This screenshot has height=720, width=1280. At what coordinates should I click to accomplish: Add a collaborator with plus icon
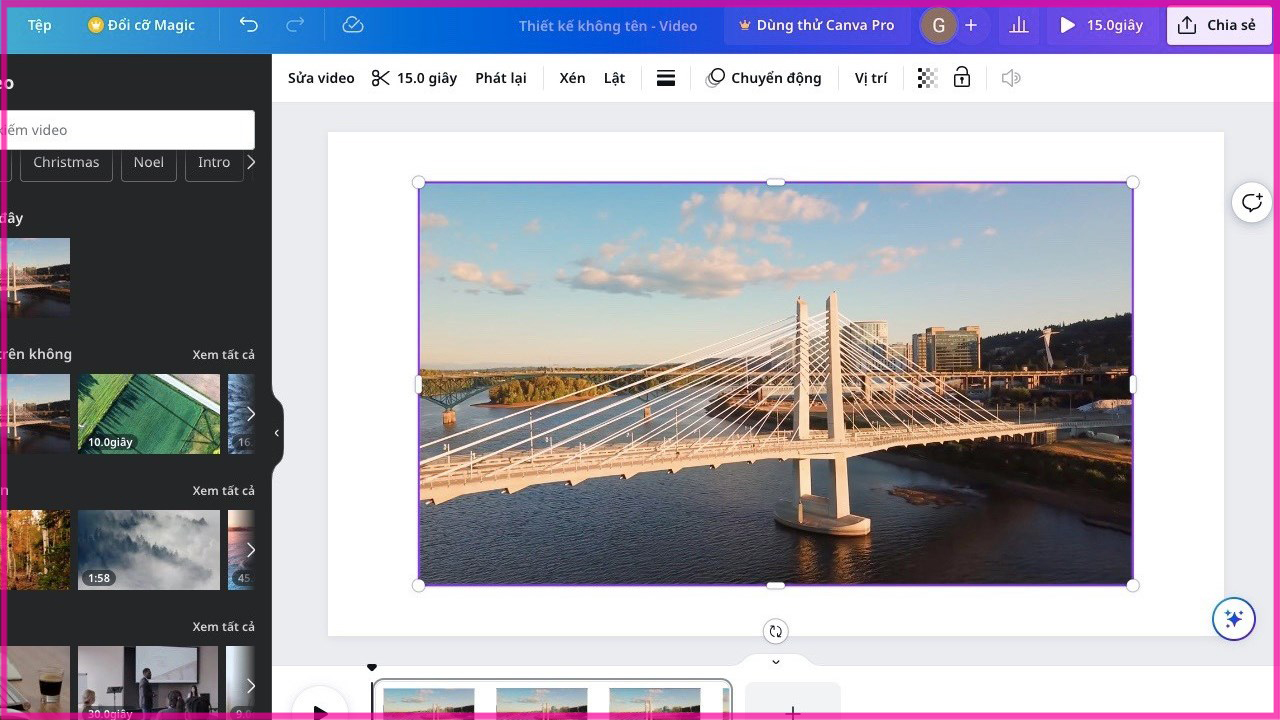click(971, 26)
